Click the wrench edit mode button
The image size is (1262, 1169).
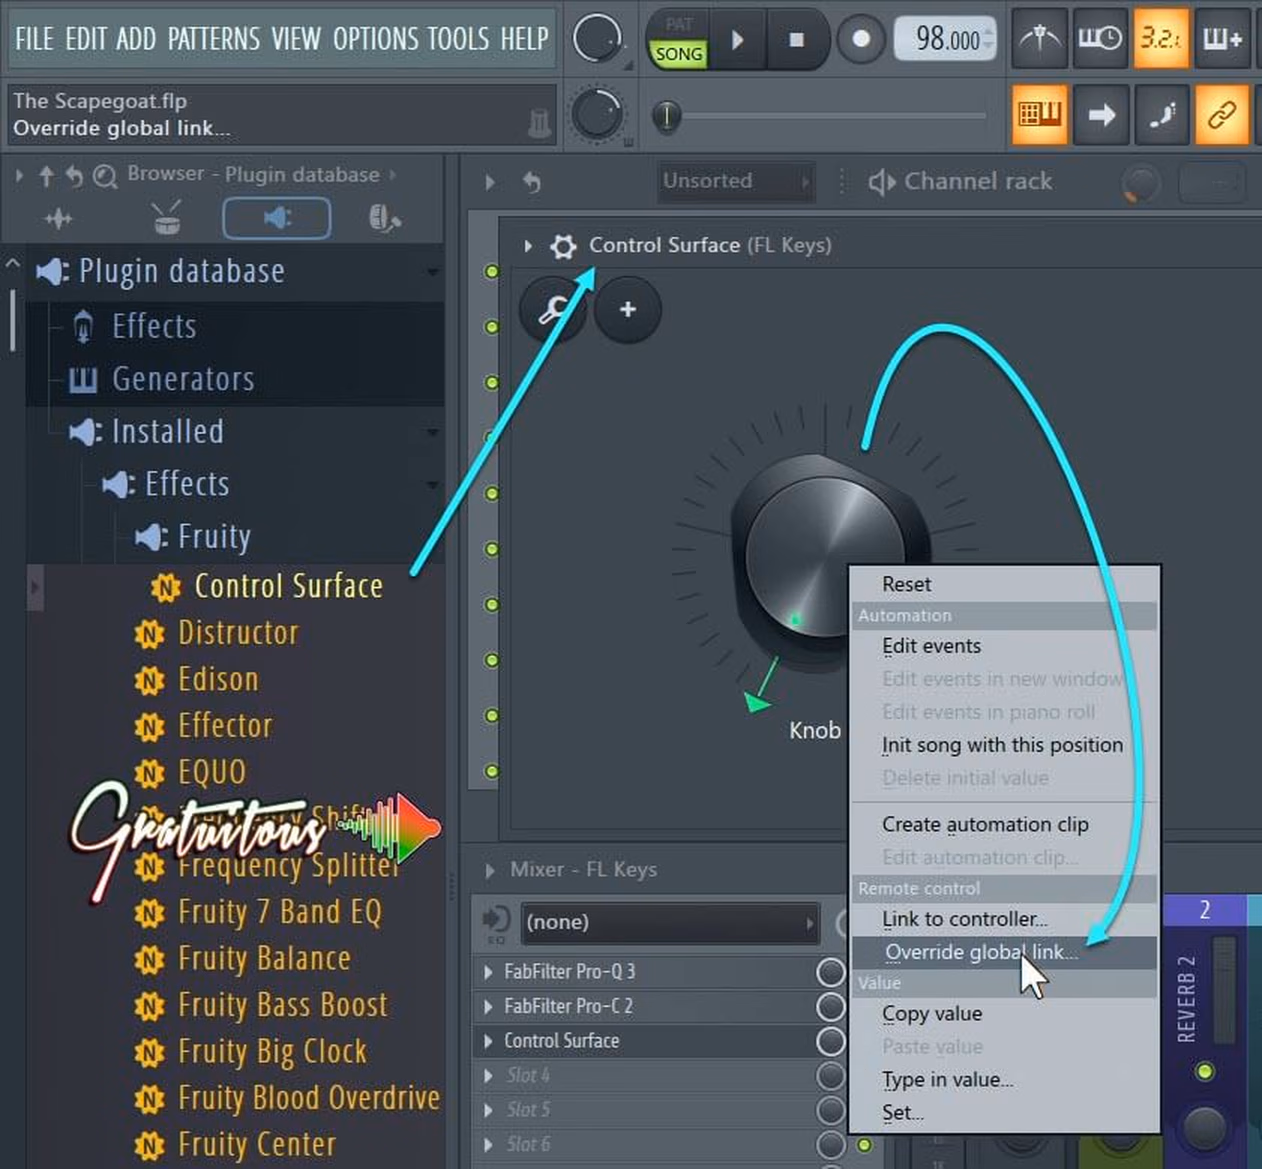coord(553,310)
